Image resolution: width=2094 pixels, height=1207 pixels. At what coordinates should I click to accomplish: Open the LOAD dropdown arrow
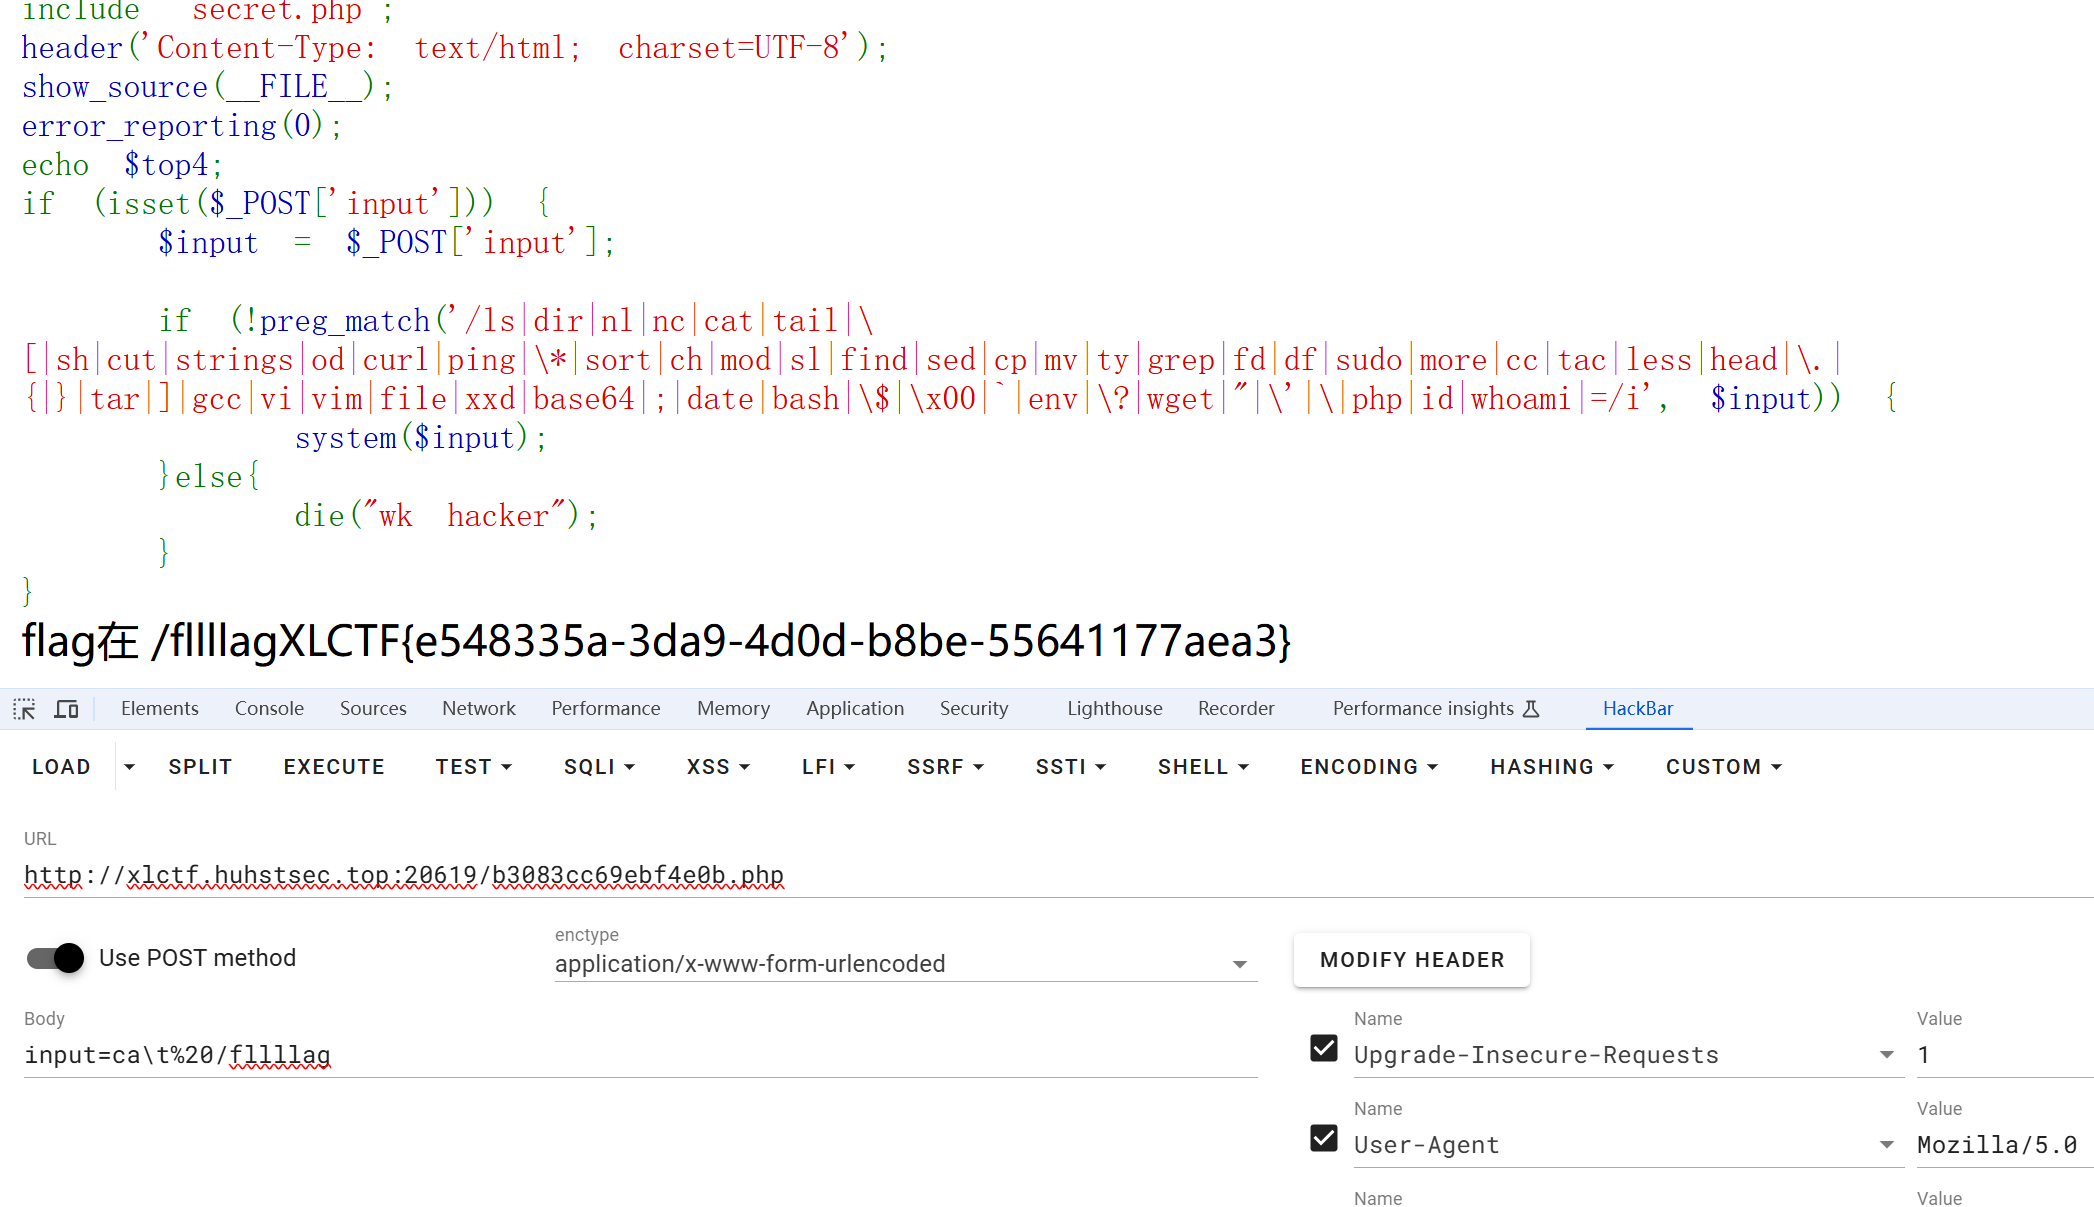click(129, 767)
